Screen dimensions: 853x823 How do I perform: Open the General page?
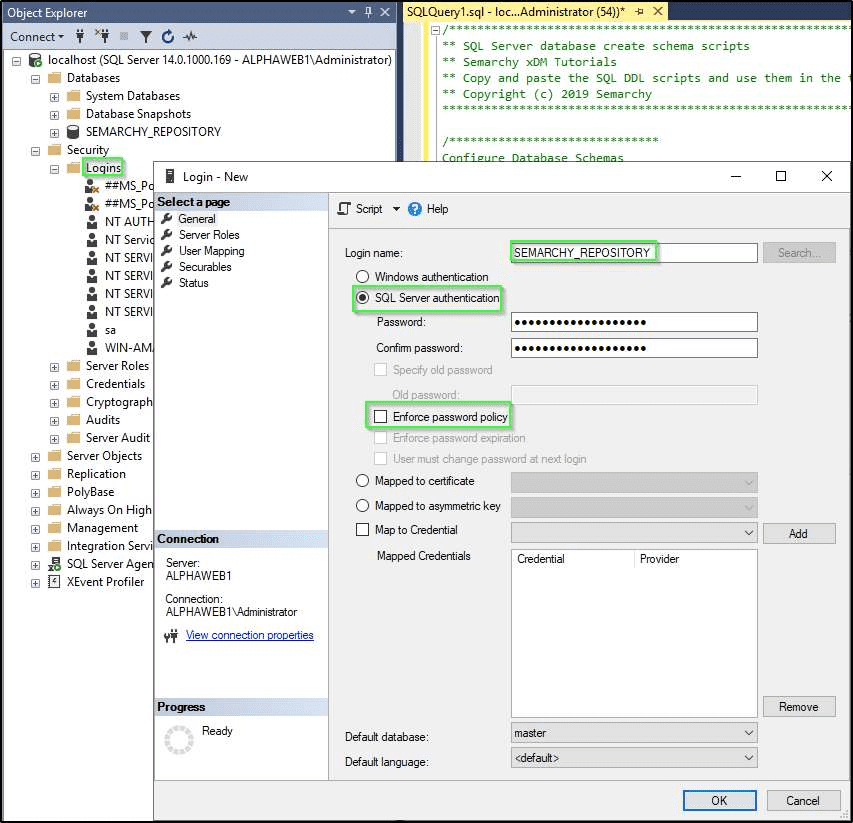coord(197,219)
